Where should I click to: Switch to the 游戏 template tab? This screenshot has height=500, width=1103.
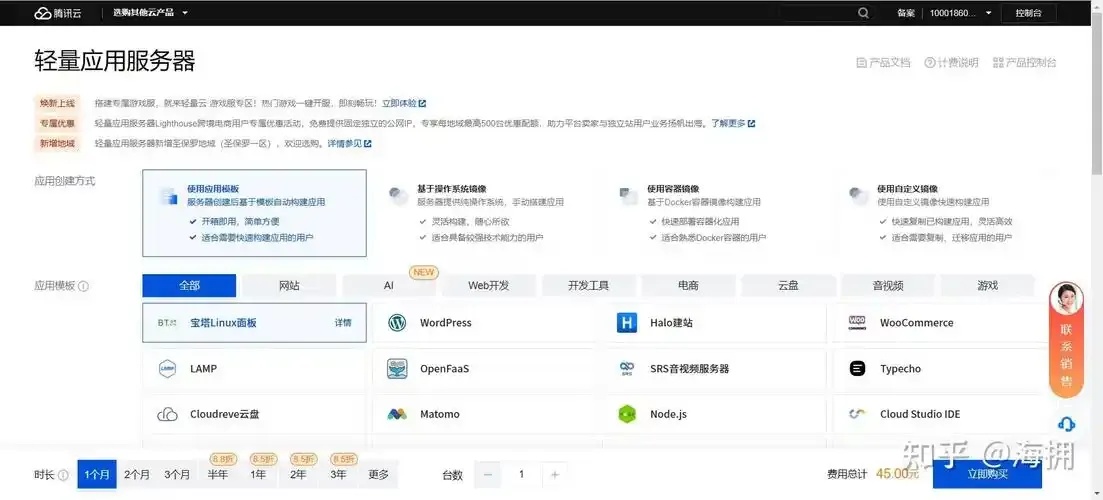(x=988, y=286)
